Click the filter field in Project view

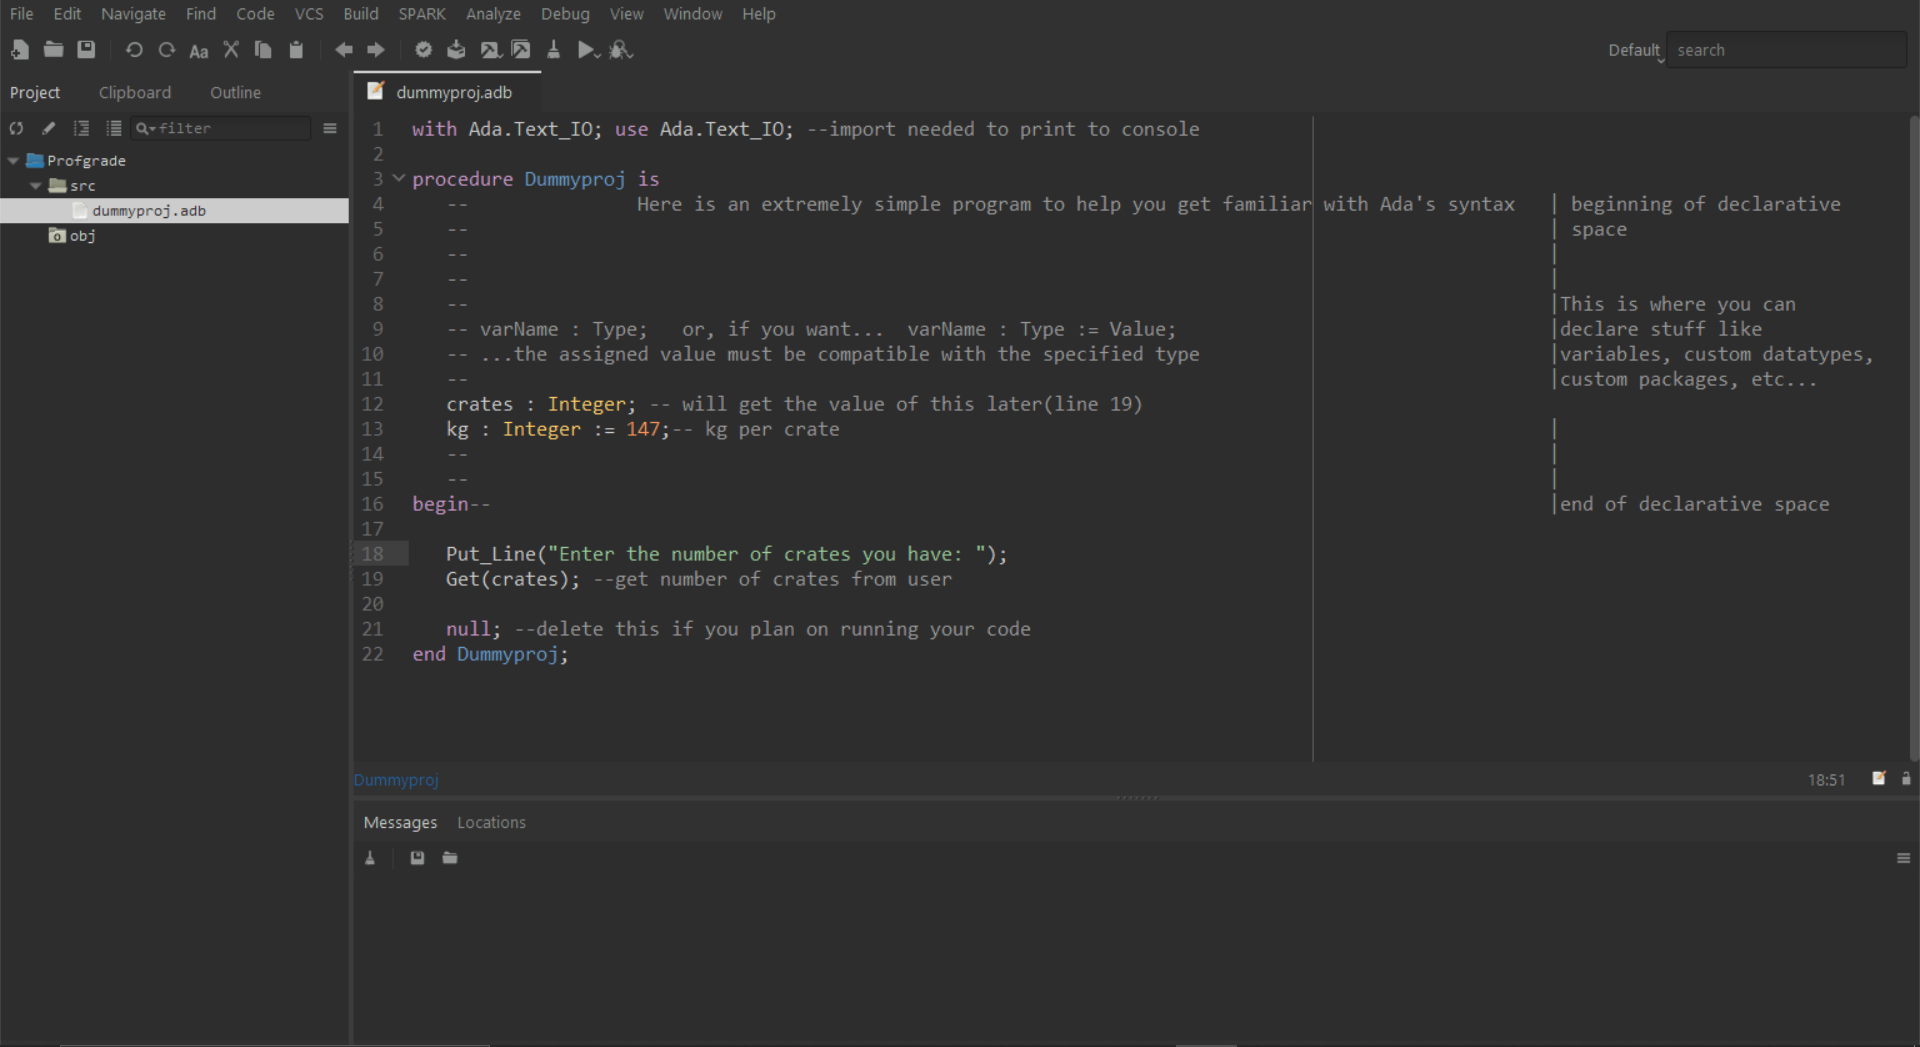point(222,128)
